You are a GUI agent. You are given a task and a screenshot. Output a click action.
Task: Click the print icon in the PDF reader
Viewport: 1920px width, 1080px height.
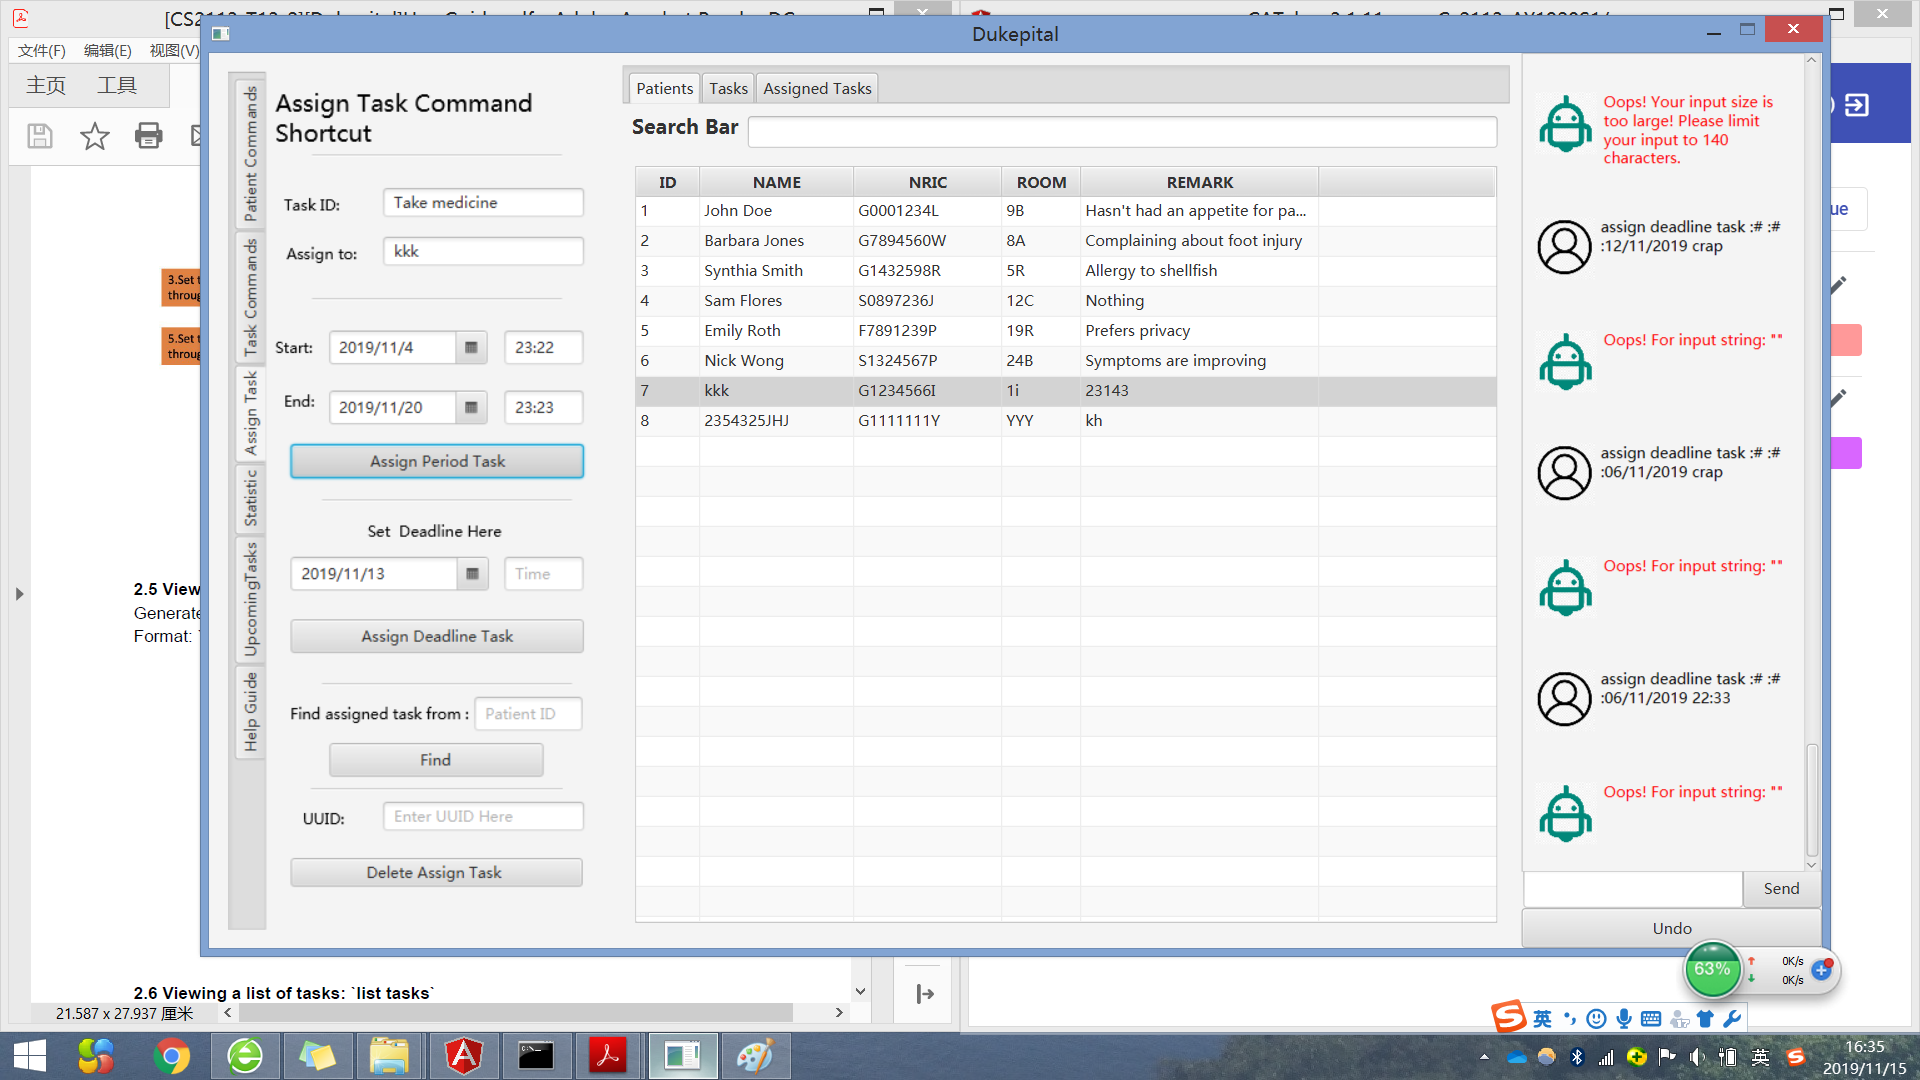coord(148,136)
